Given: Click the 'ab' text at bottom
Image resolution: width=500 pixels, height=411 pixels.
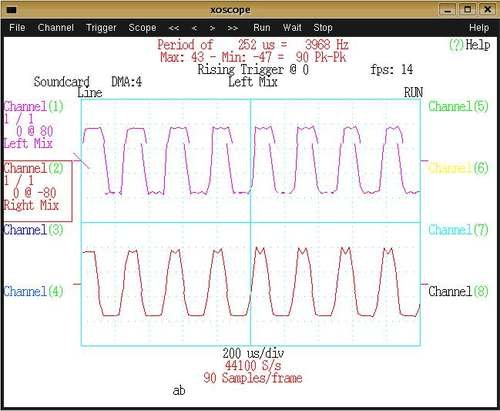Looking at the screenshot, I should pos(179,390).
